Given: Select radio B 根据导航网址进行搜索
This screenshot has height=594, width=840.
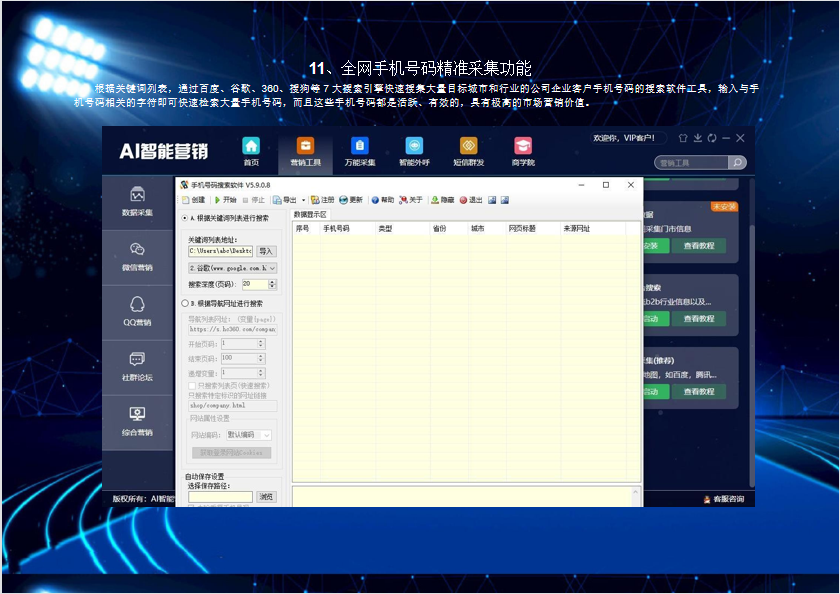Looking at the screenshot, I should click(185, 303).
